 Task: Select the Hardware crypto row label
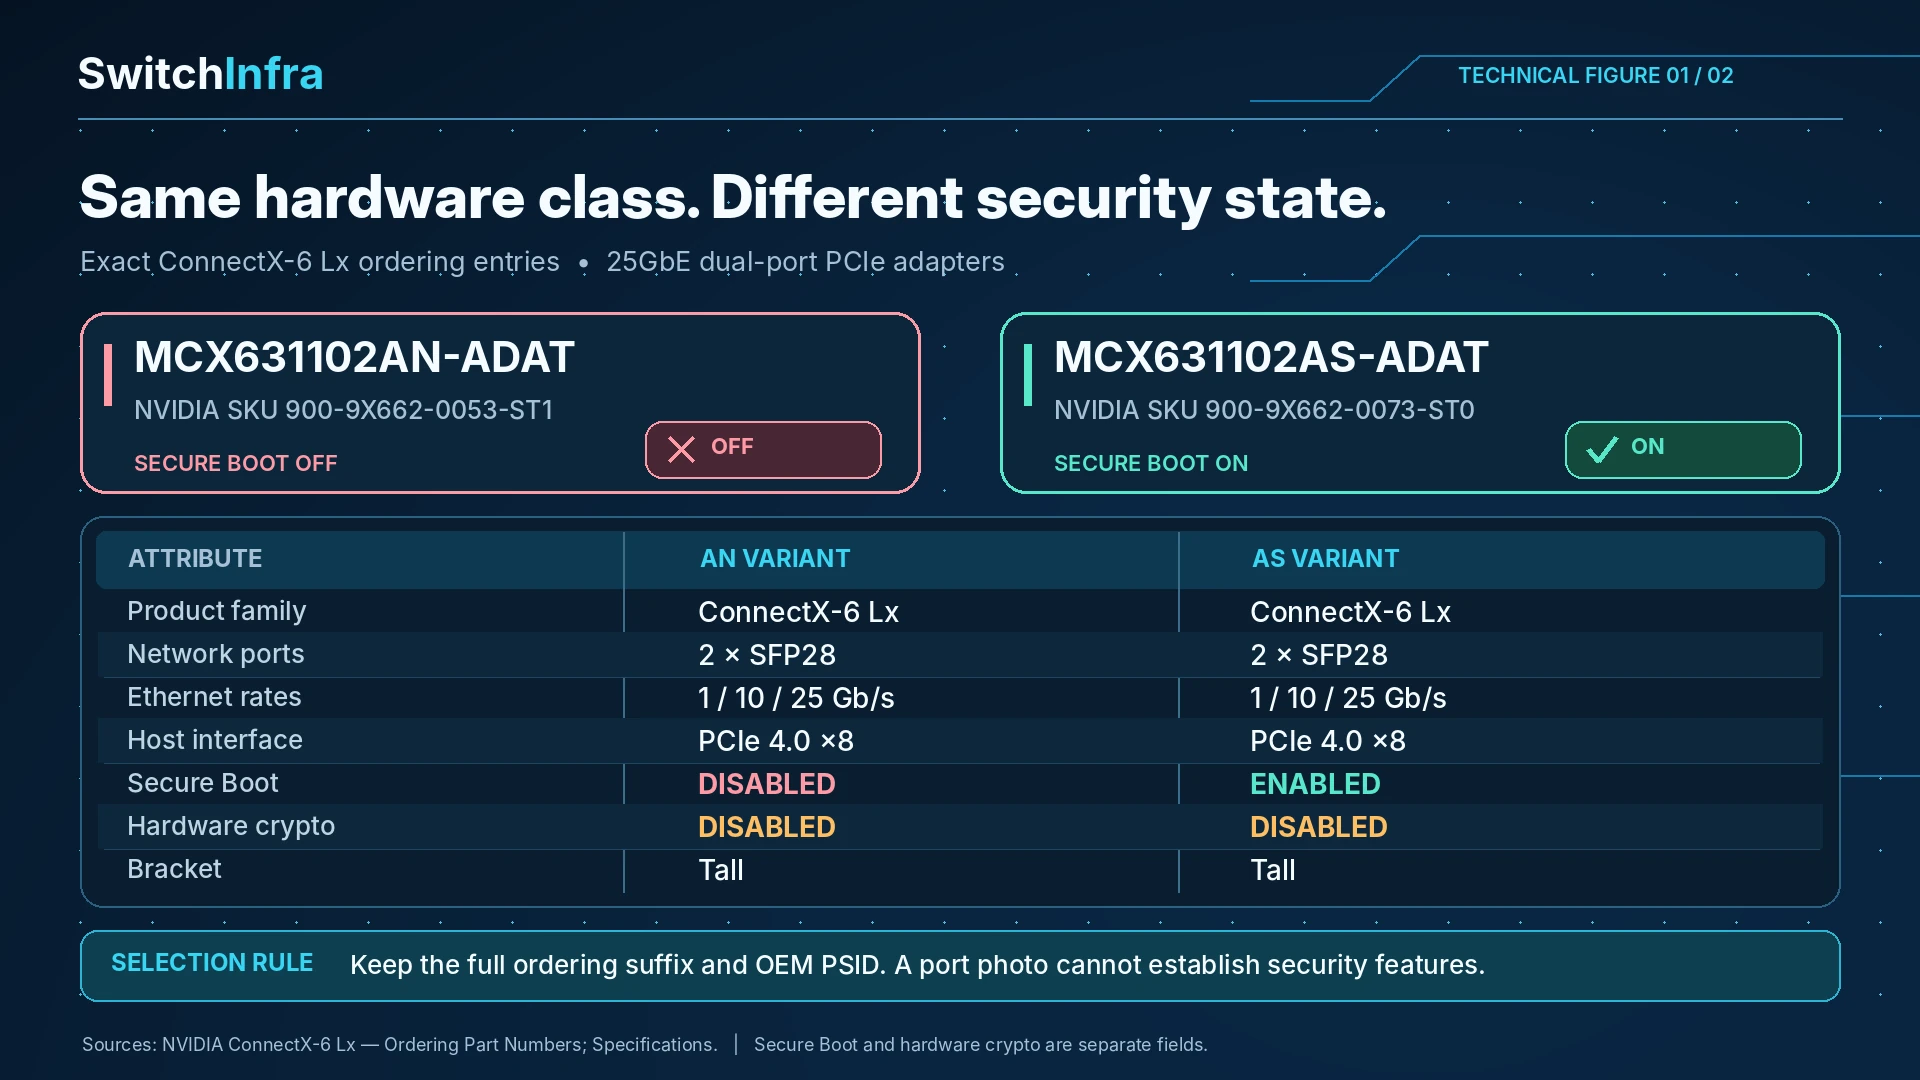pyautogui.click(x=231, y=826)
